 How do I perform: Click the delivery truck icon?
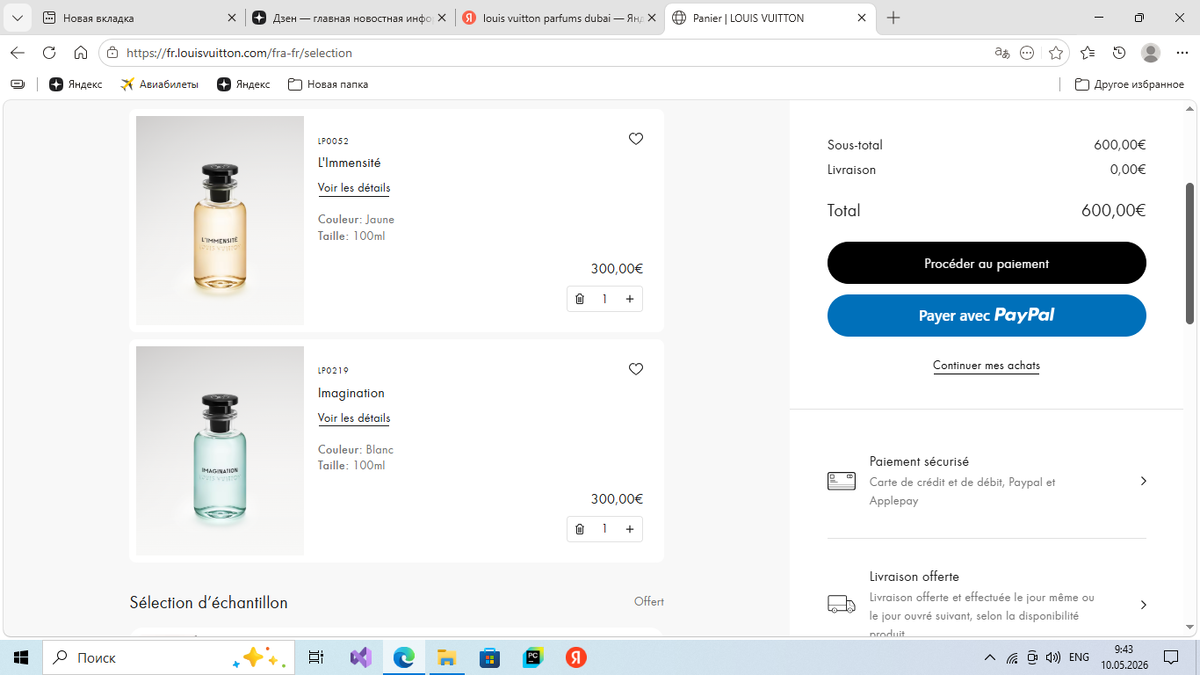tap(841, 604)
